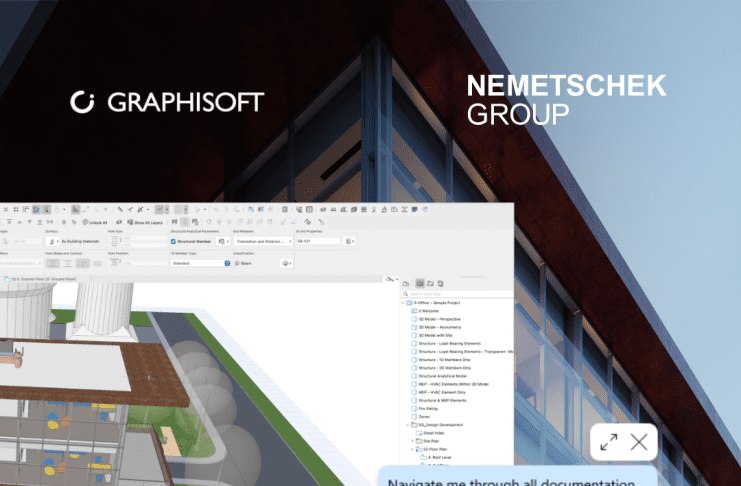Open the Layout Book navigator icon
This screenshot has width=741, height=486.
point(430,284)
